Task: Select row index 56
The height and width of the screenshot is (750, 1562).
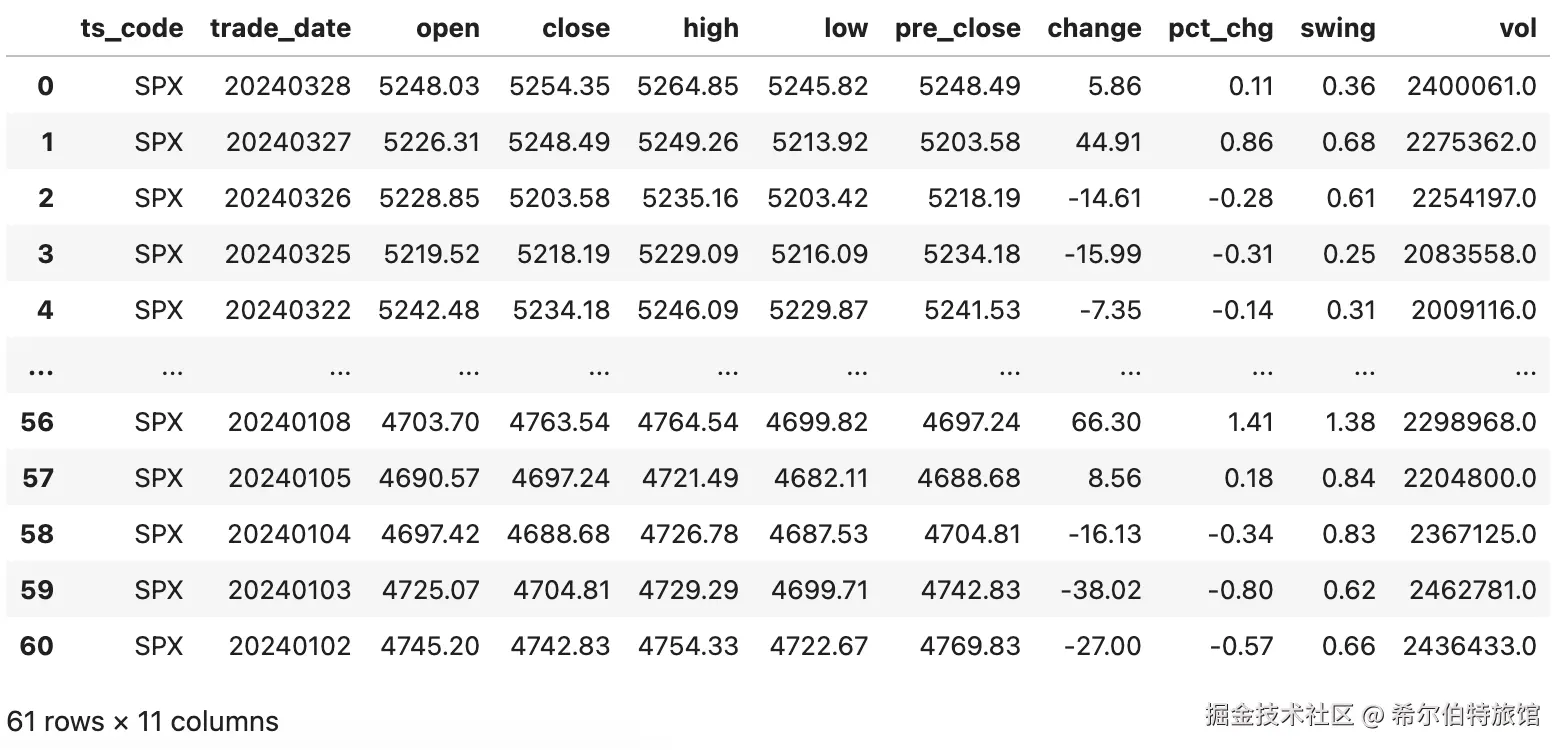Action: point(37,422)
